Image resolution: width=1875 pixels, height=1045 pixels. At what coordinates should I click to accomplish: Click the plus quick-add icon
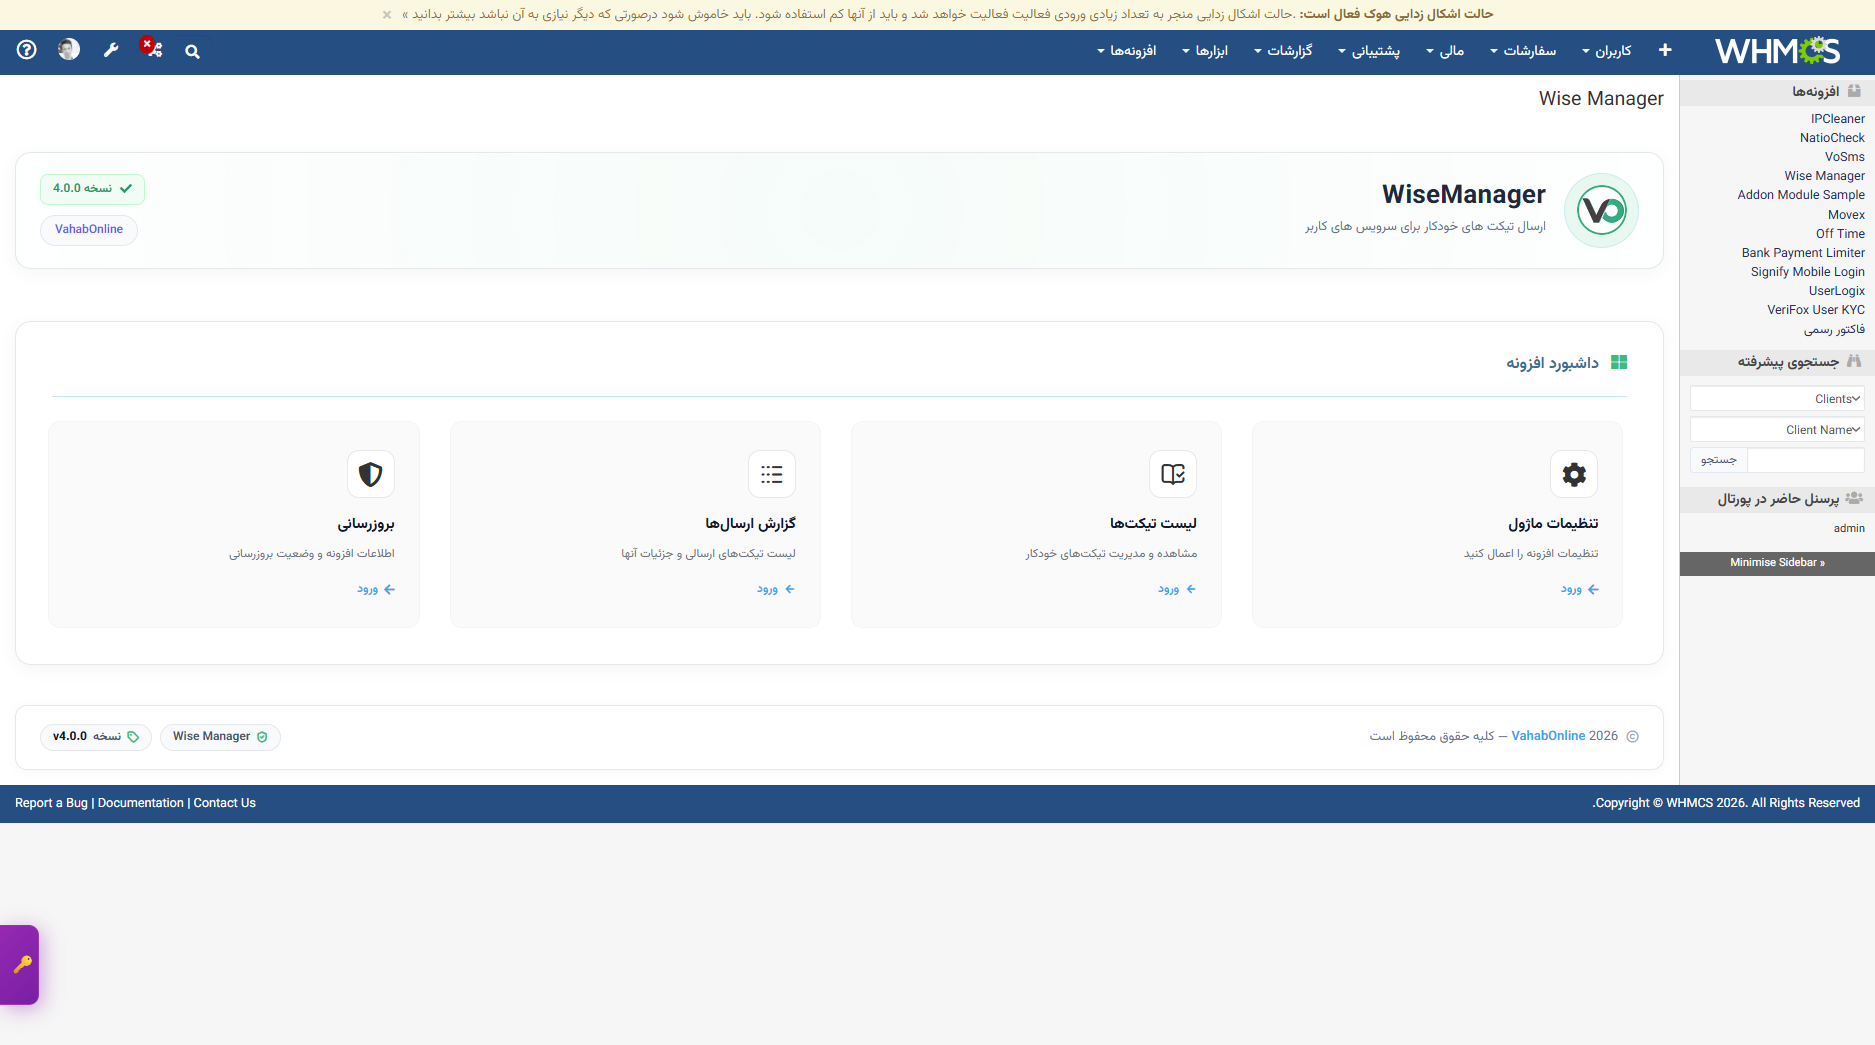(x=1665, y=50)
